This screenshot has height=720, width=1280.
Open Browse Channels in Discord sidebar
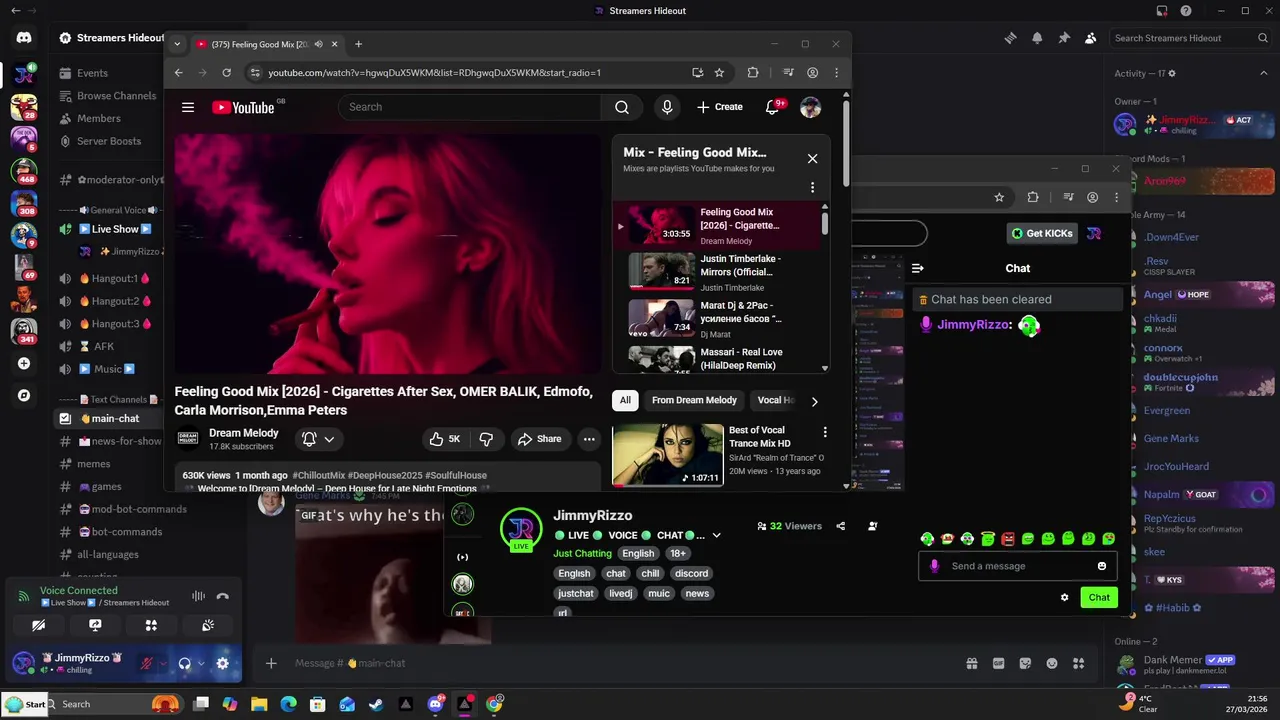116,96
